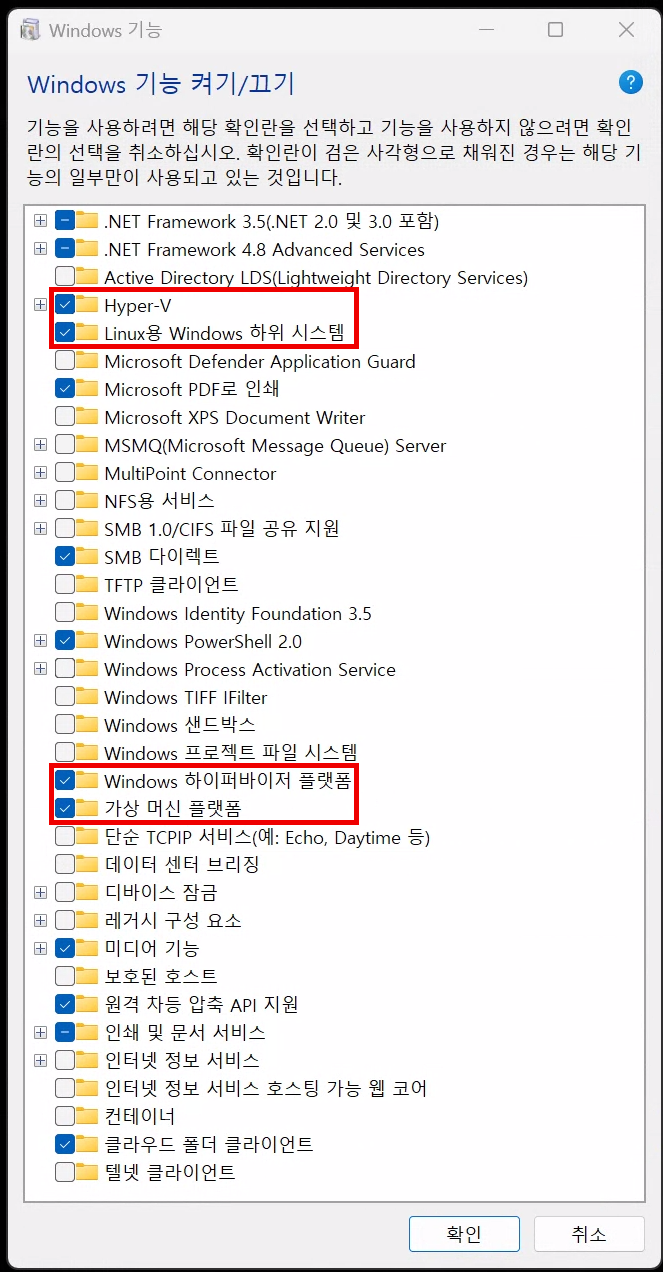Expand SMB 1.0/CIFS 파일 공유 지원 node

click(x=40, y=528)
